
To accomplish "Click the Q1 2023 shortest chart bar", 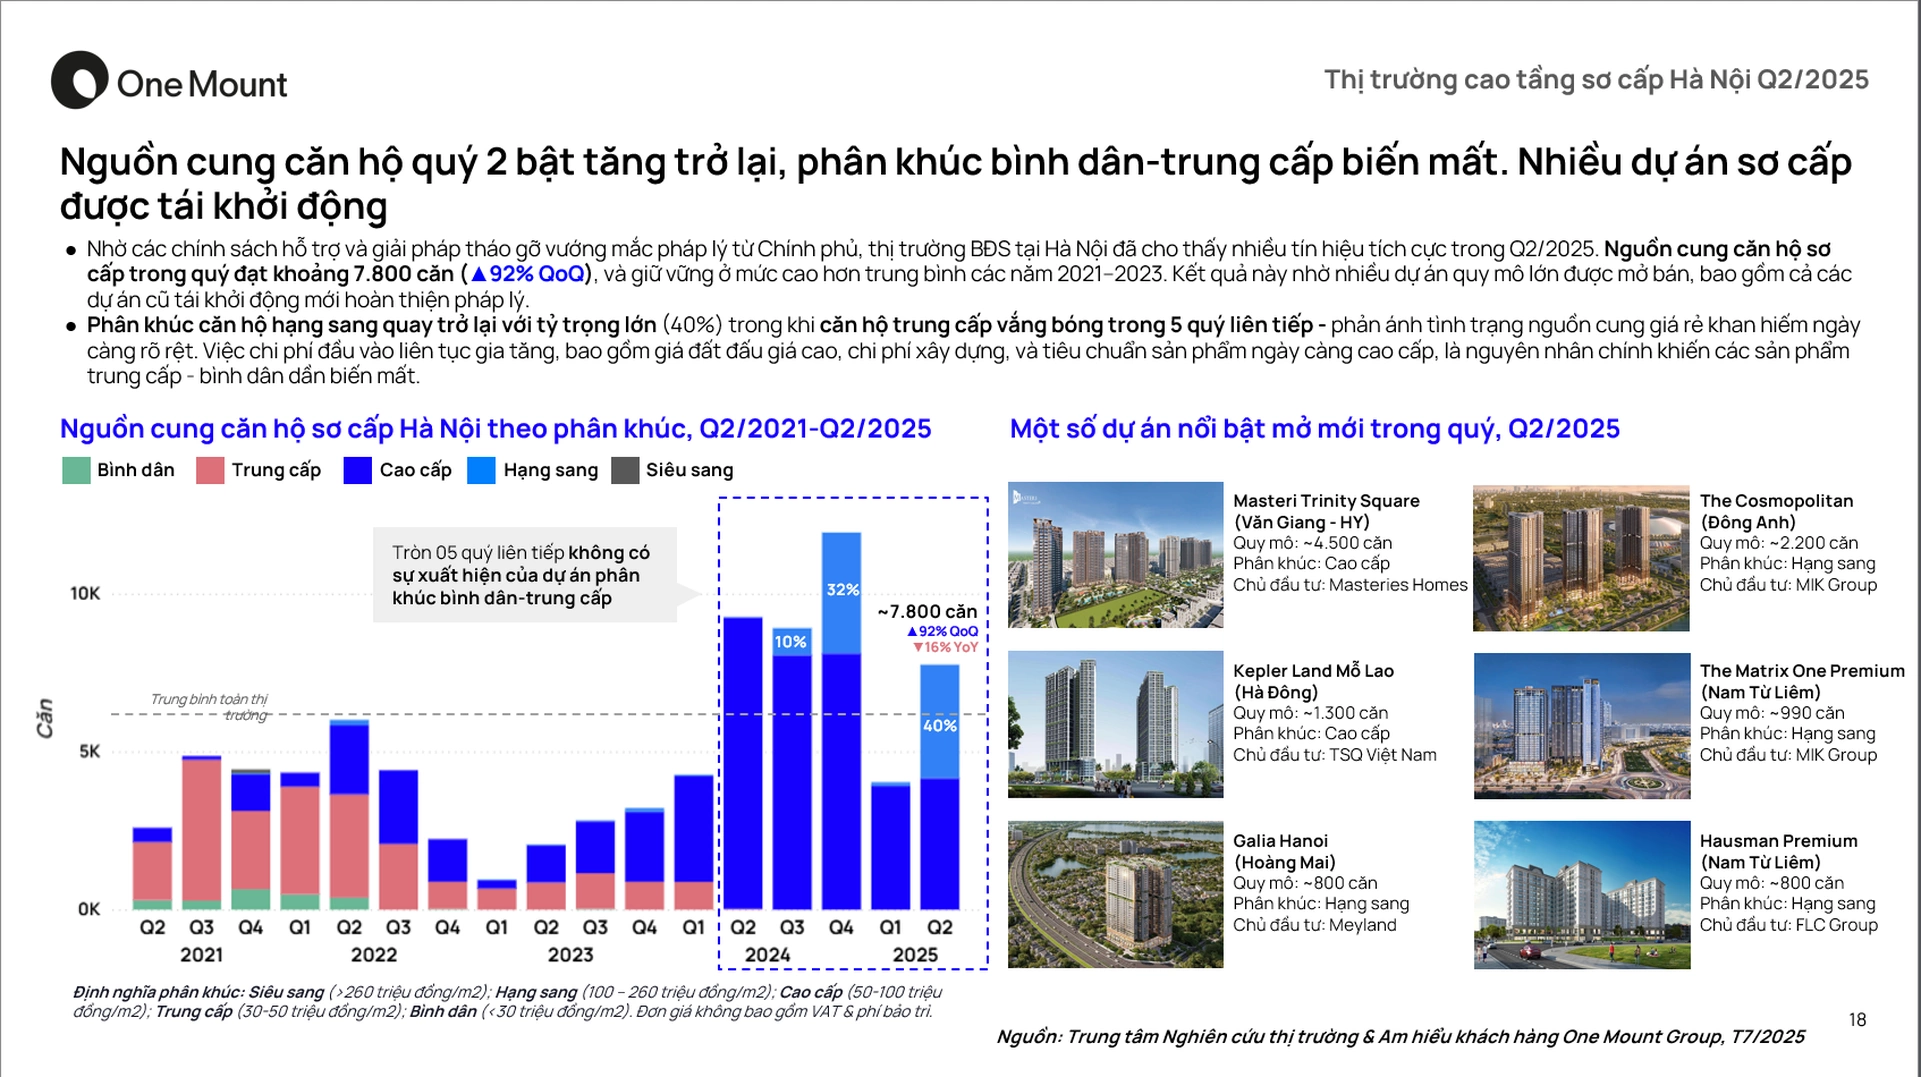I will pyautogui.click(x=497, y=895).
